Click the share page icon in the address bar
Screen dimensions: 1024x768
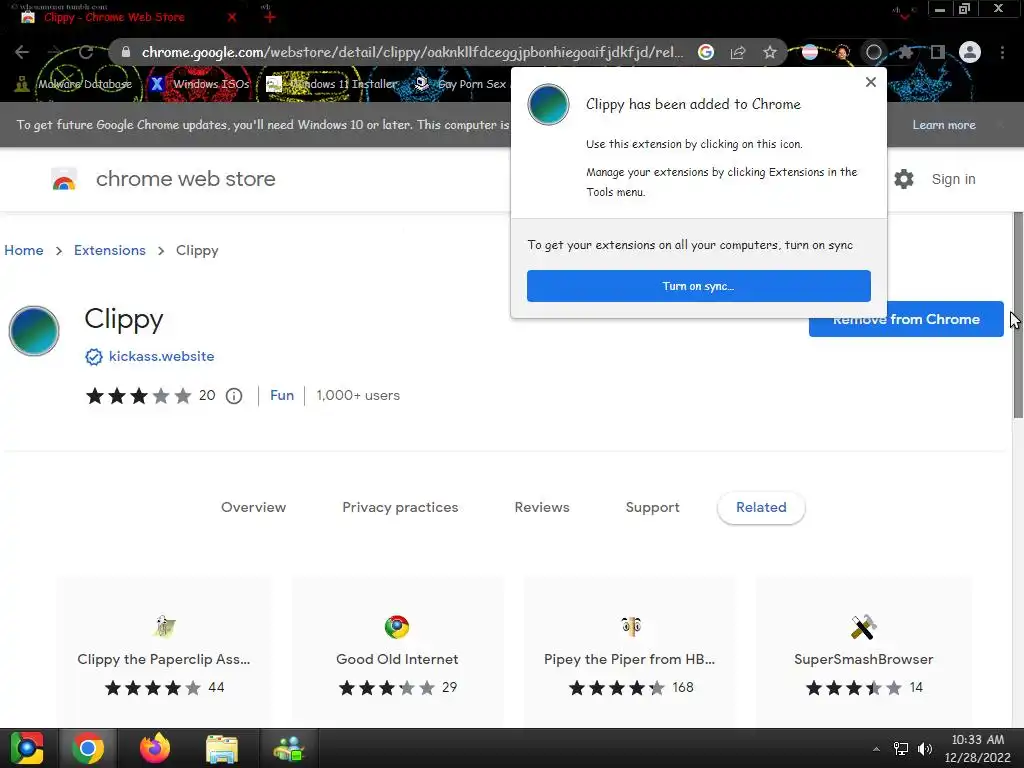[x=738, y=52]
